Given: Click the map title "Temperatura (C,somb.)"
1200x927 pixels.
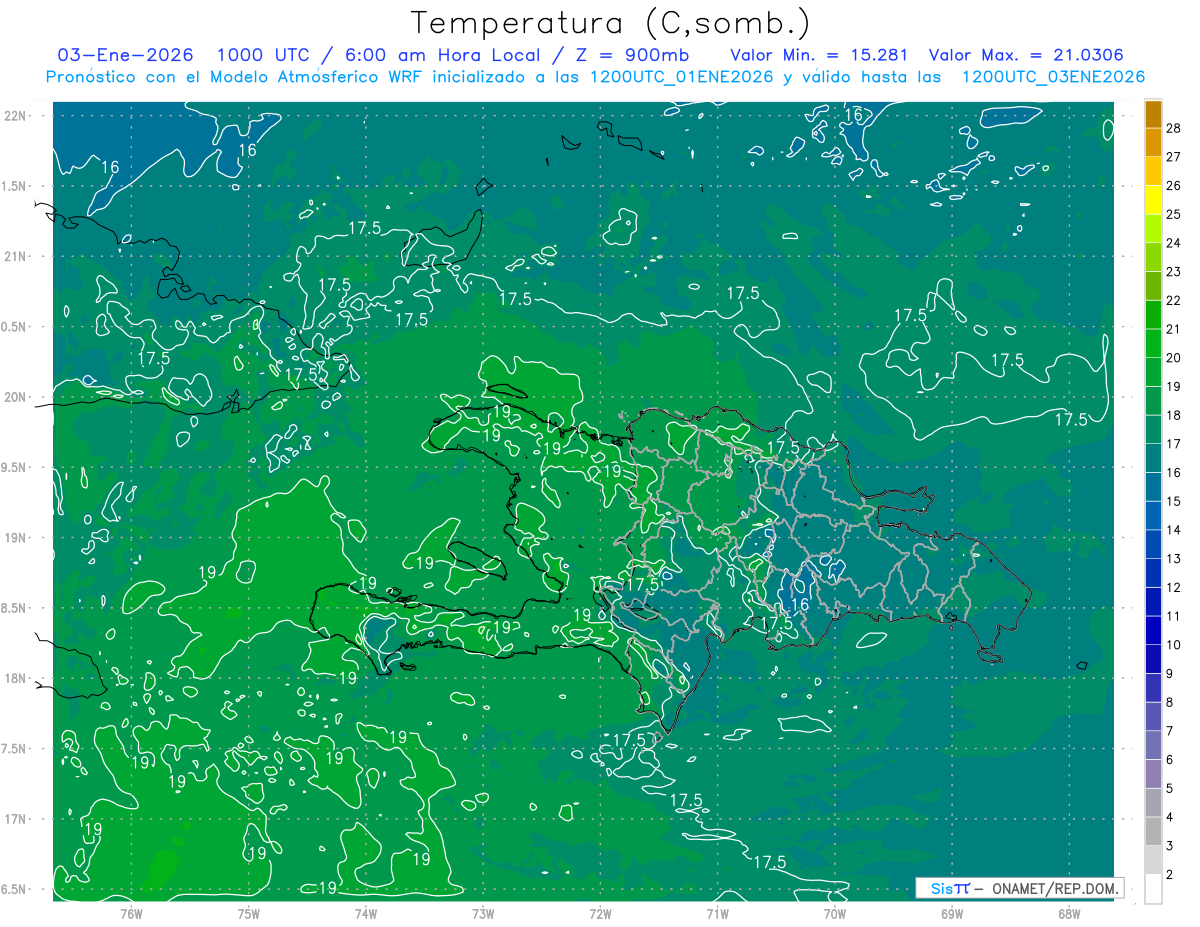Looking at the screenshot, I should [x=610, y=23].
